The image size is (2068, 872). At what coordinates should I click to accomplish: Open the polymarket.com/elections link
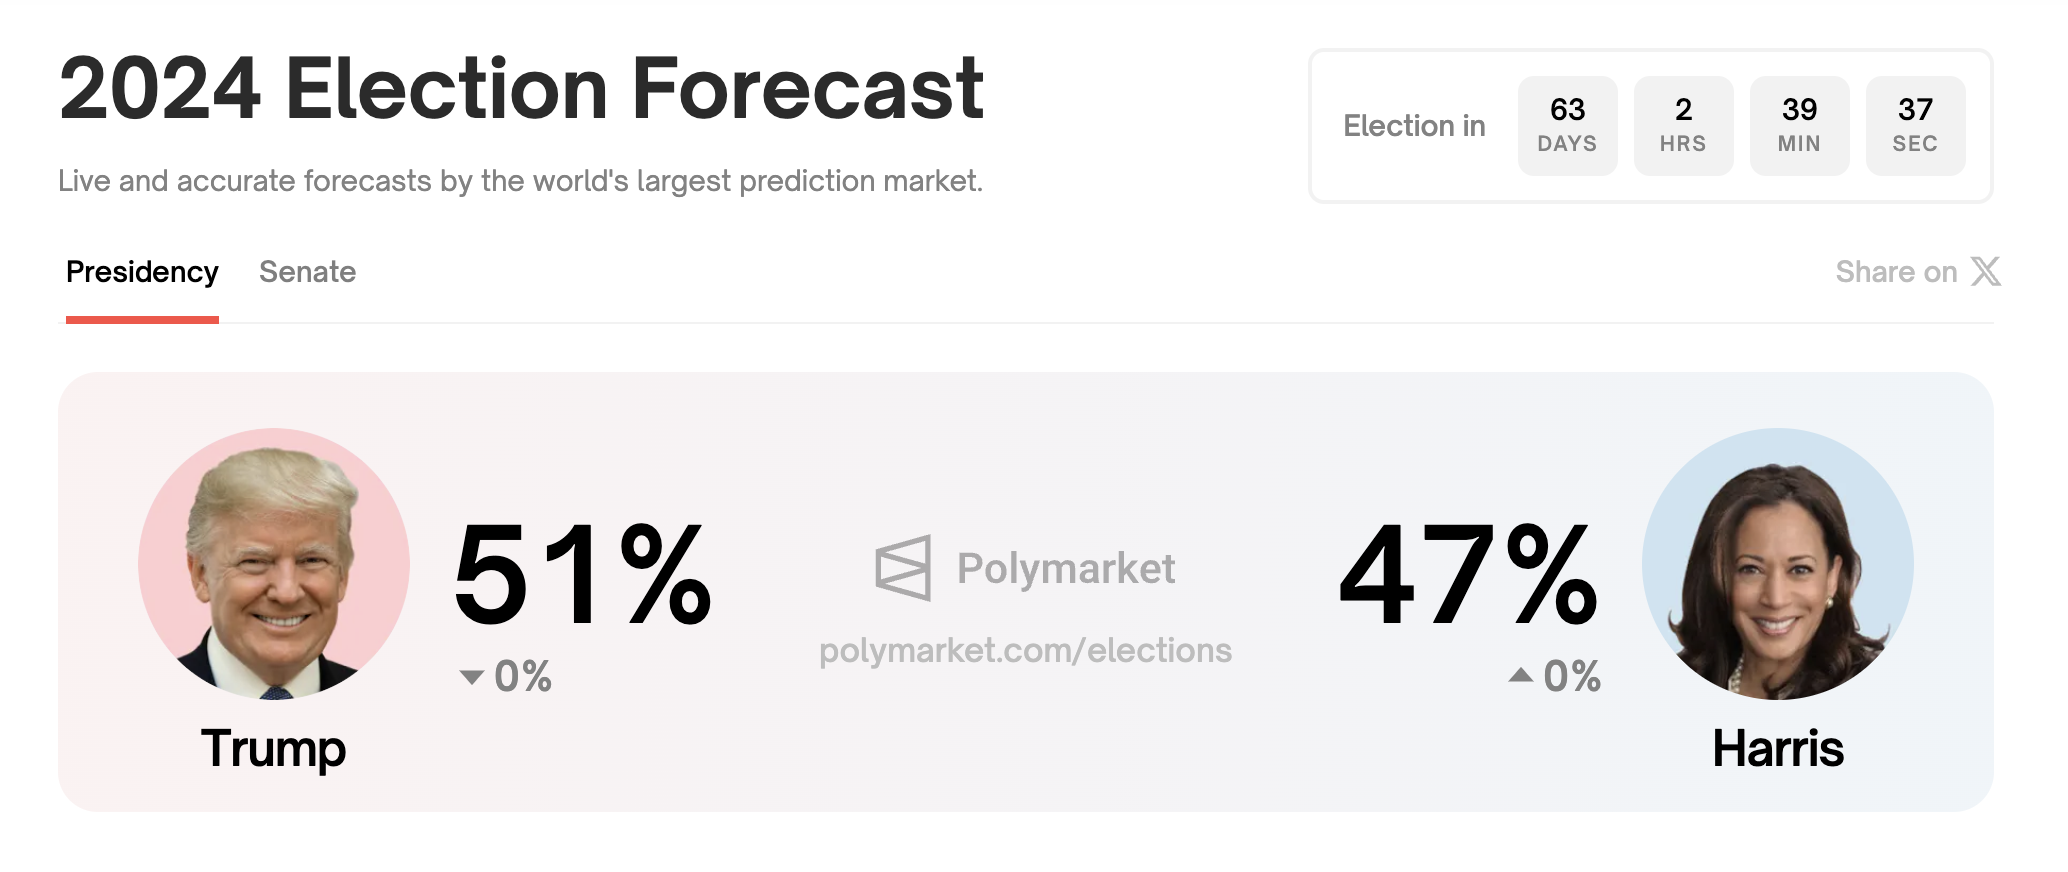point(1025,651)
